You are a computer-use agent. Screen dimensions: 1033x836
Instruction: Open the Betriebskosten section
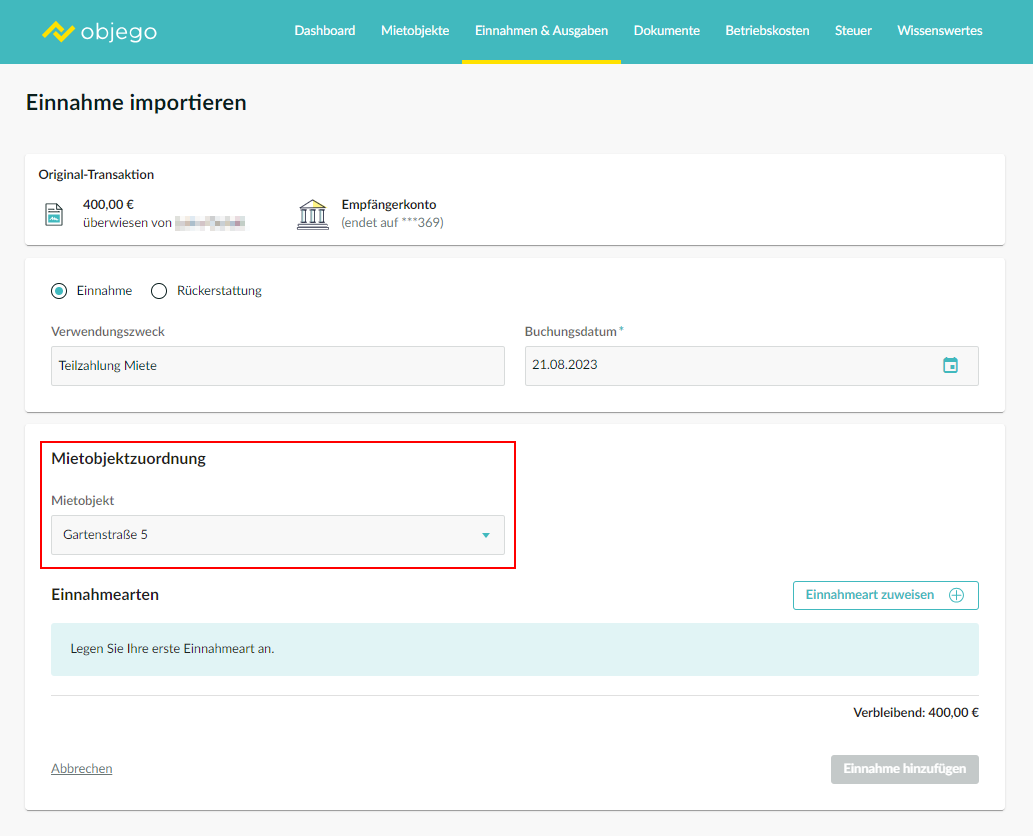tap(767, 31)
